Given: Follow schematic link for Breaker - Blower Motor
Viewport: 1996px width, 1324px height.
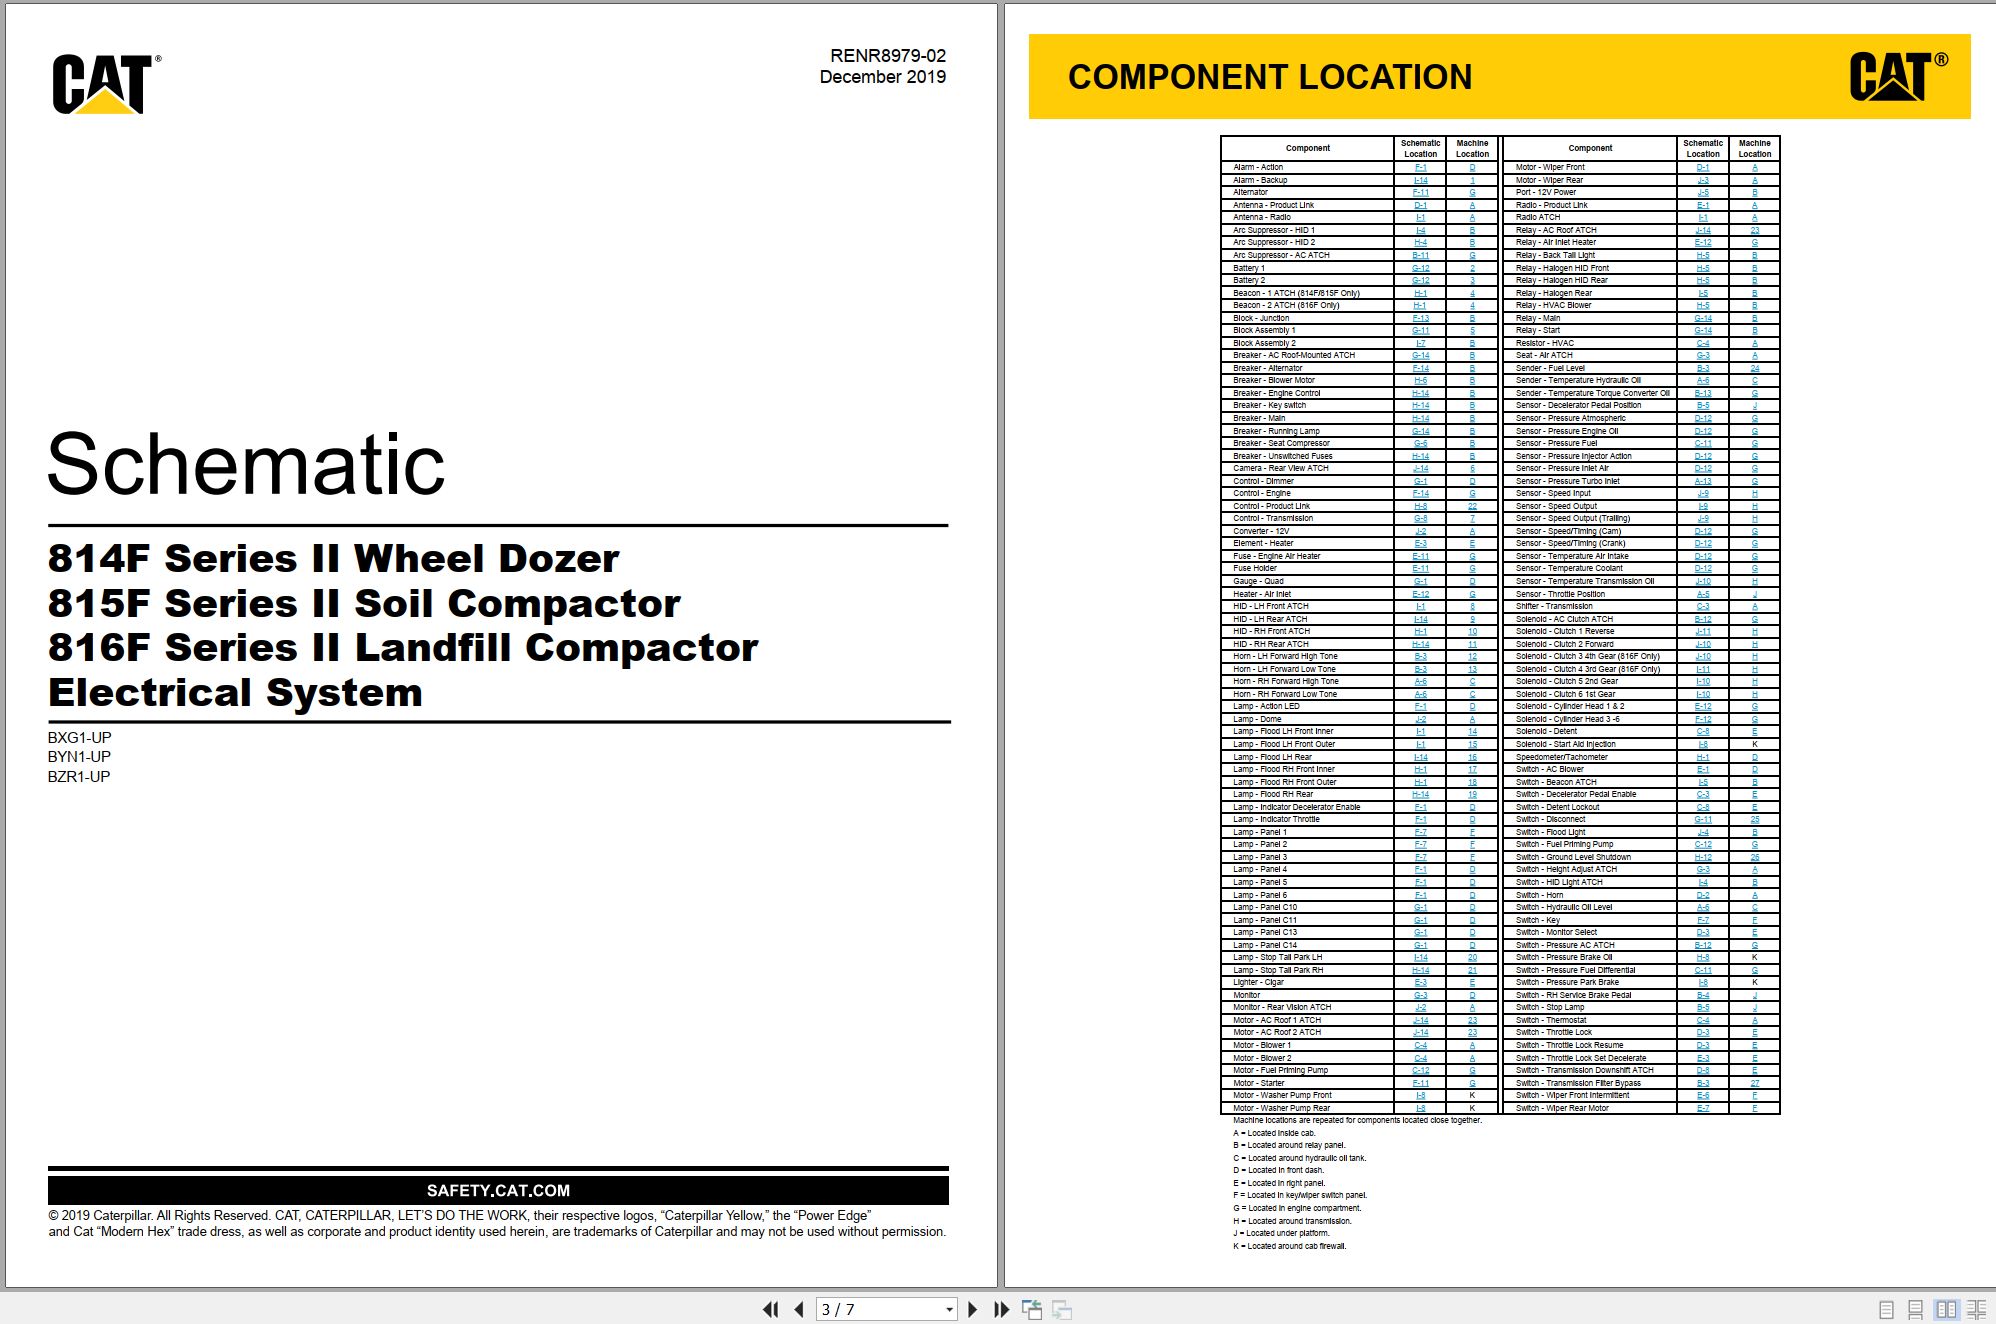Looking at the screenshot, I should (x=1420, y=381).
